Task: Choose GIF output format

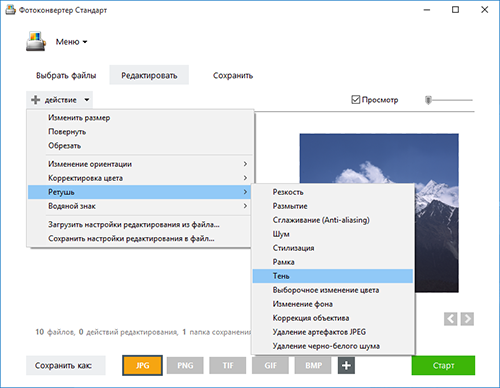Action: pos(270,365)
